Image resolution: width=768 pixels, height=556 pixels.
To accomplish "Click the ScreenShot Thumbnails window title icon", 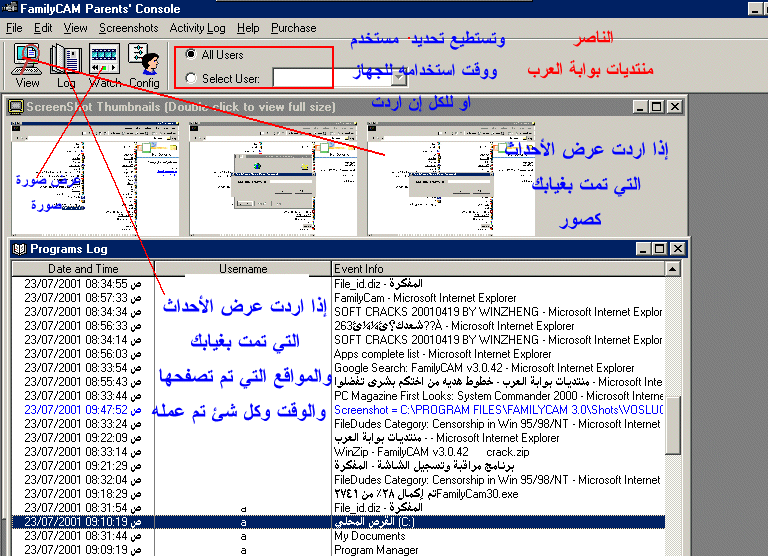I will 16,106.
